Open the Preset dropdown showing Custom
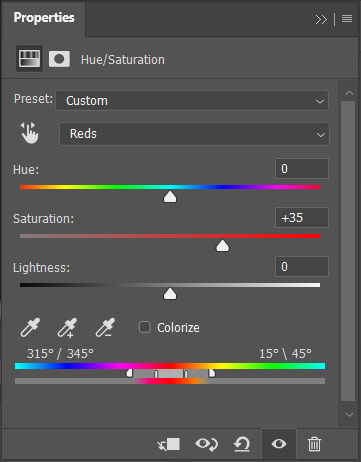Viewport: 361px width, 462px height. tap(192, 100)
